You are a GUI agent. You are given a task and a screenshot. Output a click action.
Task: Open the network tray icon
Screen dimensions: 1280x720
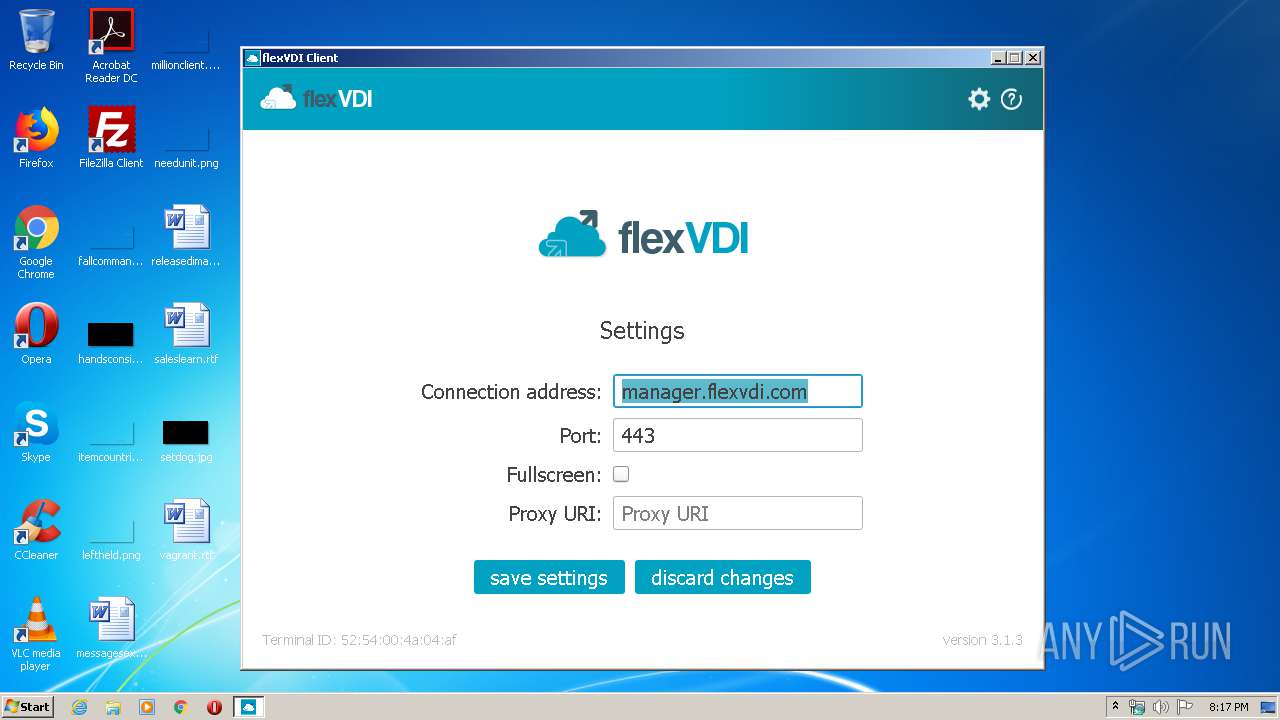coord(1137,707)
